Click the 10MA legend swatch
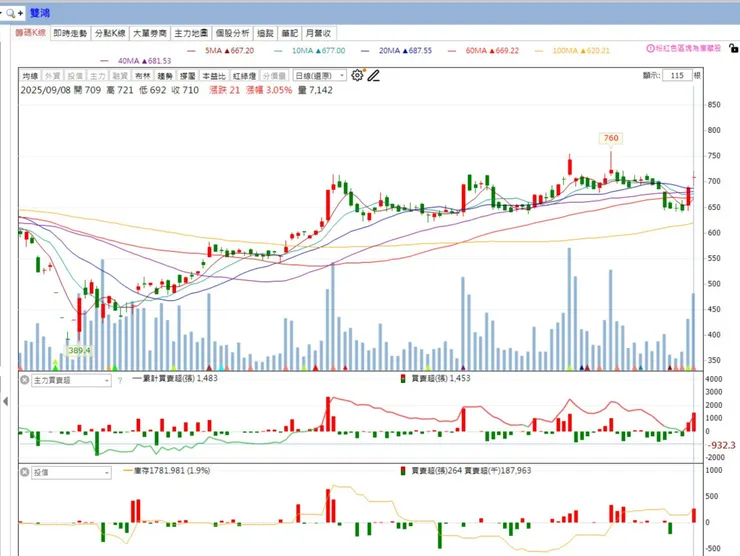 [x=278, y=51]
